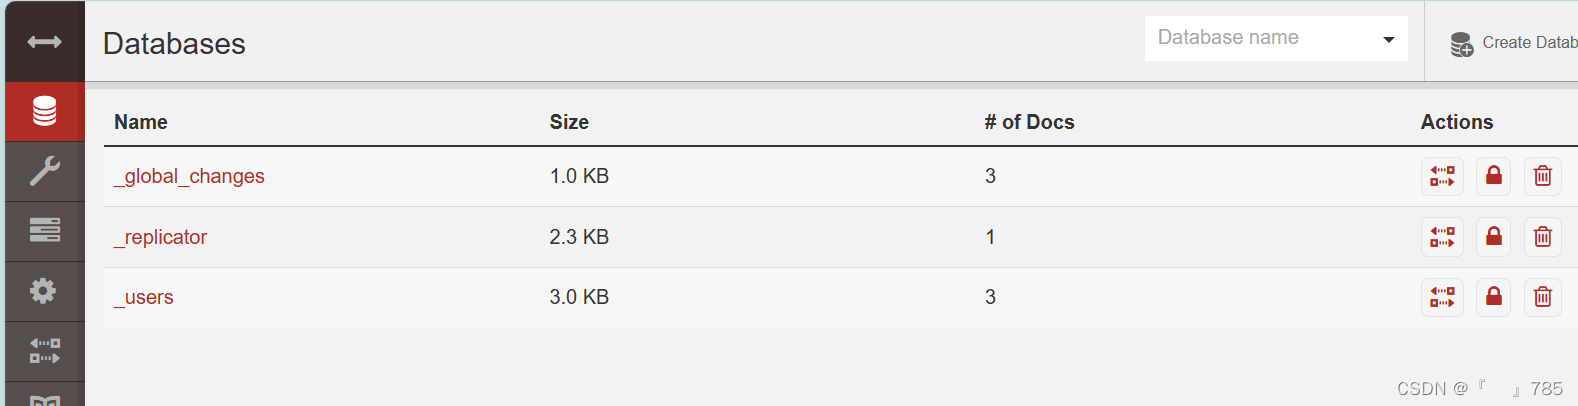Viewport: 1578px width, 406px height.
Task: Open permissions lock for _replicator
Action: click(1493, 237)
